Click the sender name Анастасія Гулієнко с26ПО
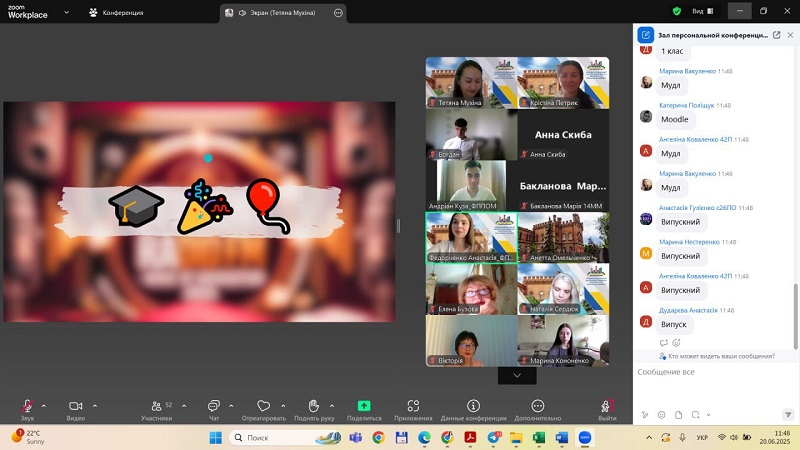The image size is (800, 450). pos(697,208)
